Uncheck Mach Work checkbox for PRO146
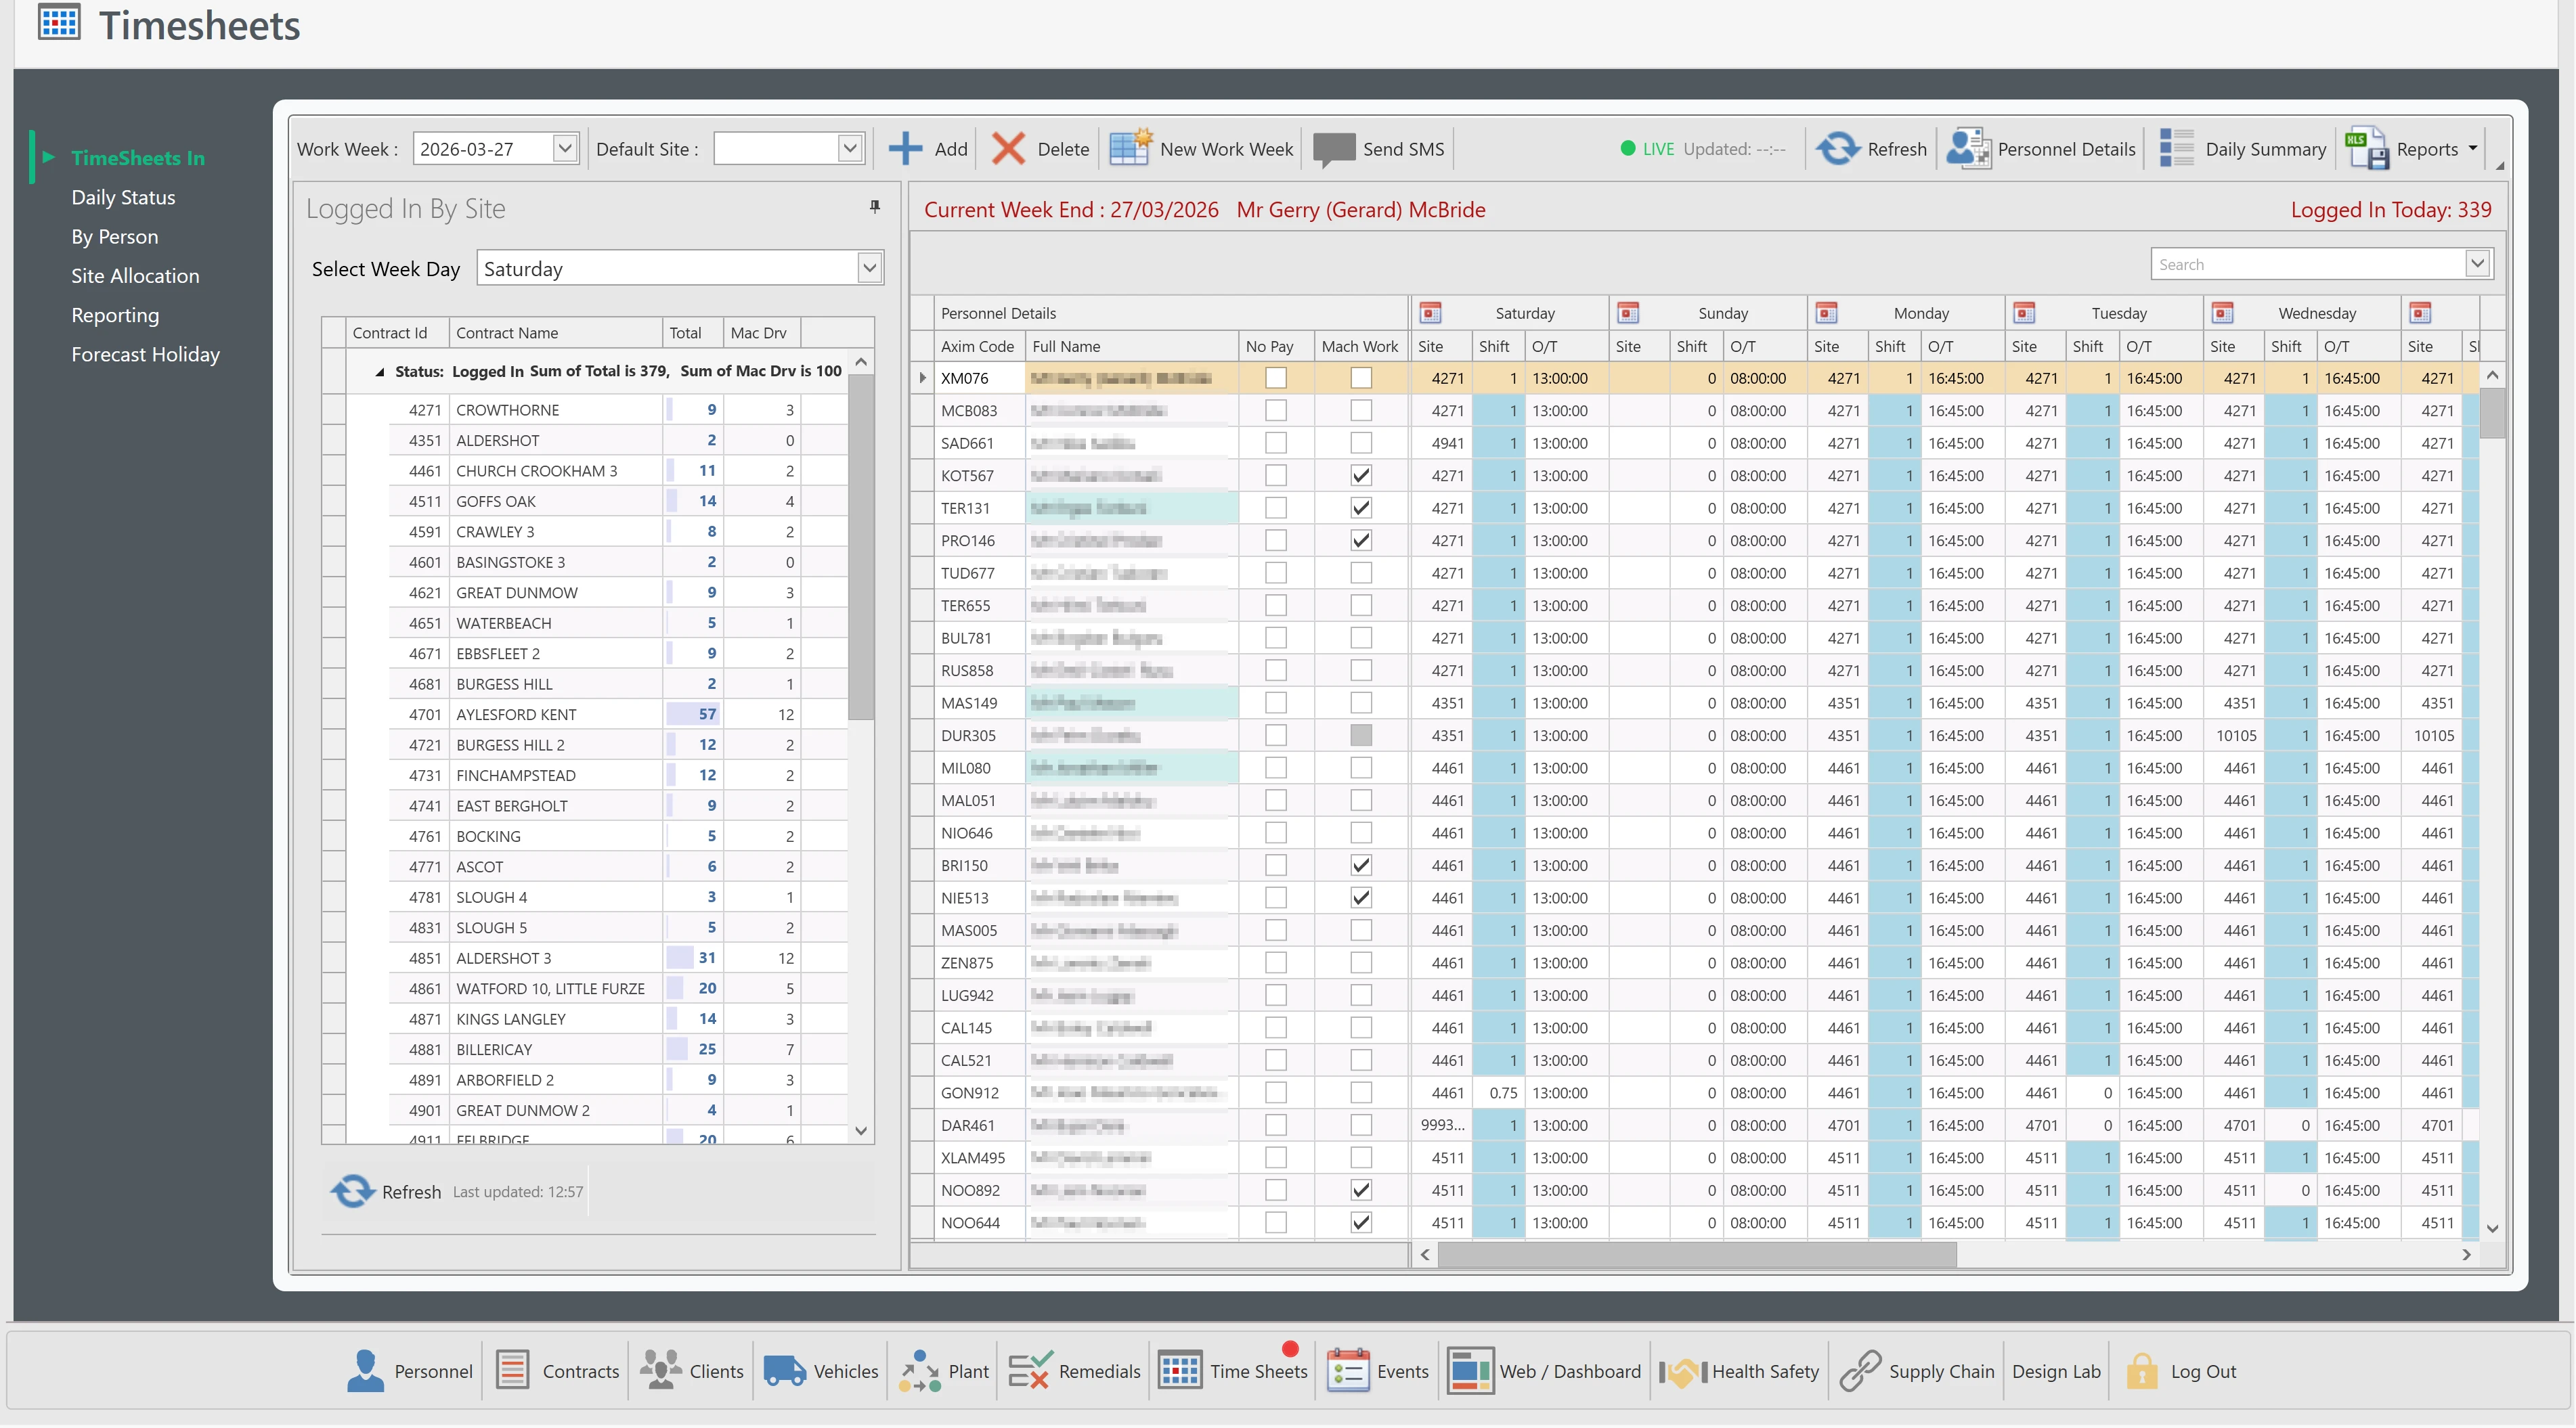This screenshot has height=1428, width=2576. click(1361, 541)
